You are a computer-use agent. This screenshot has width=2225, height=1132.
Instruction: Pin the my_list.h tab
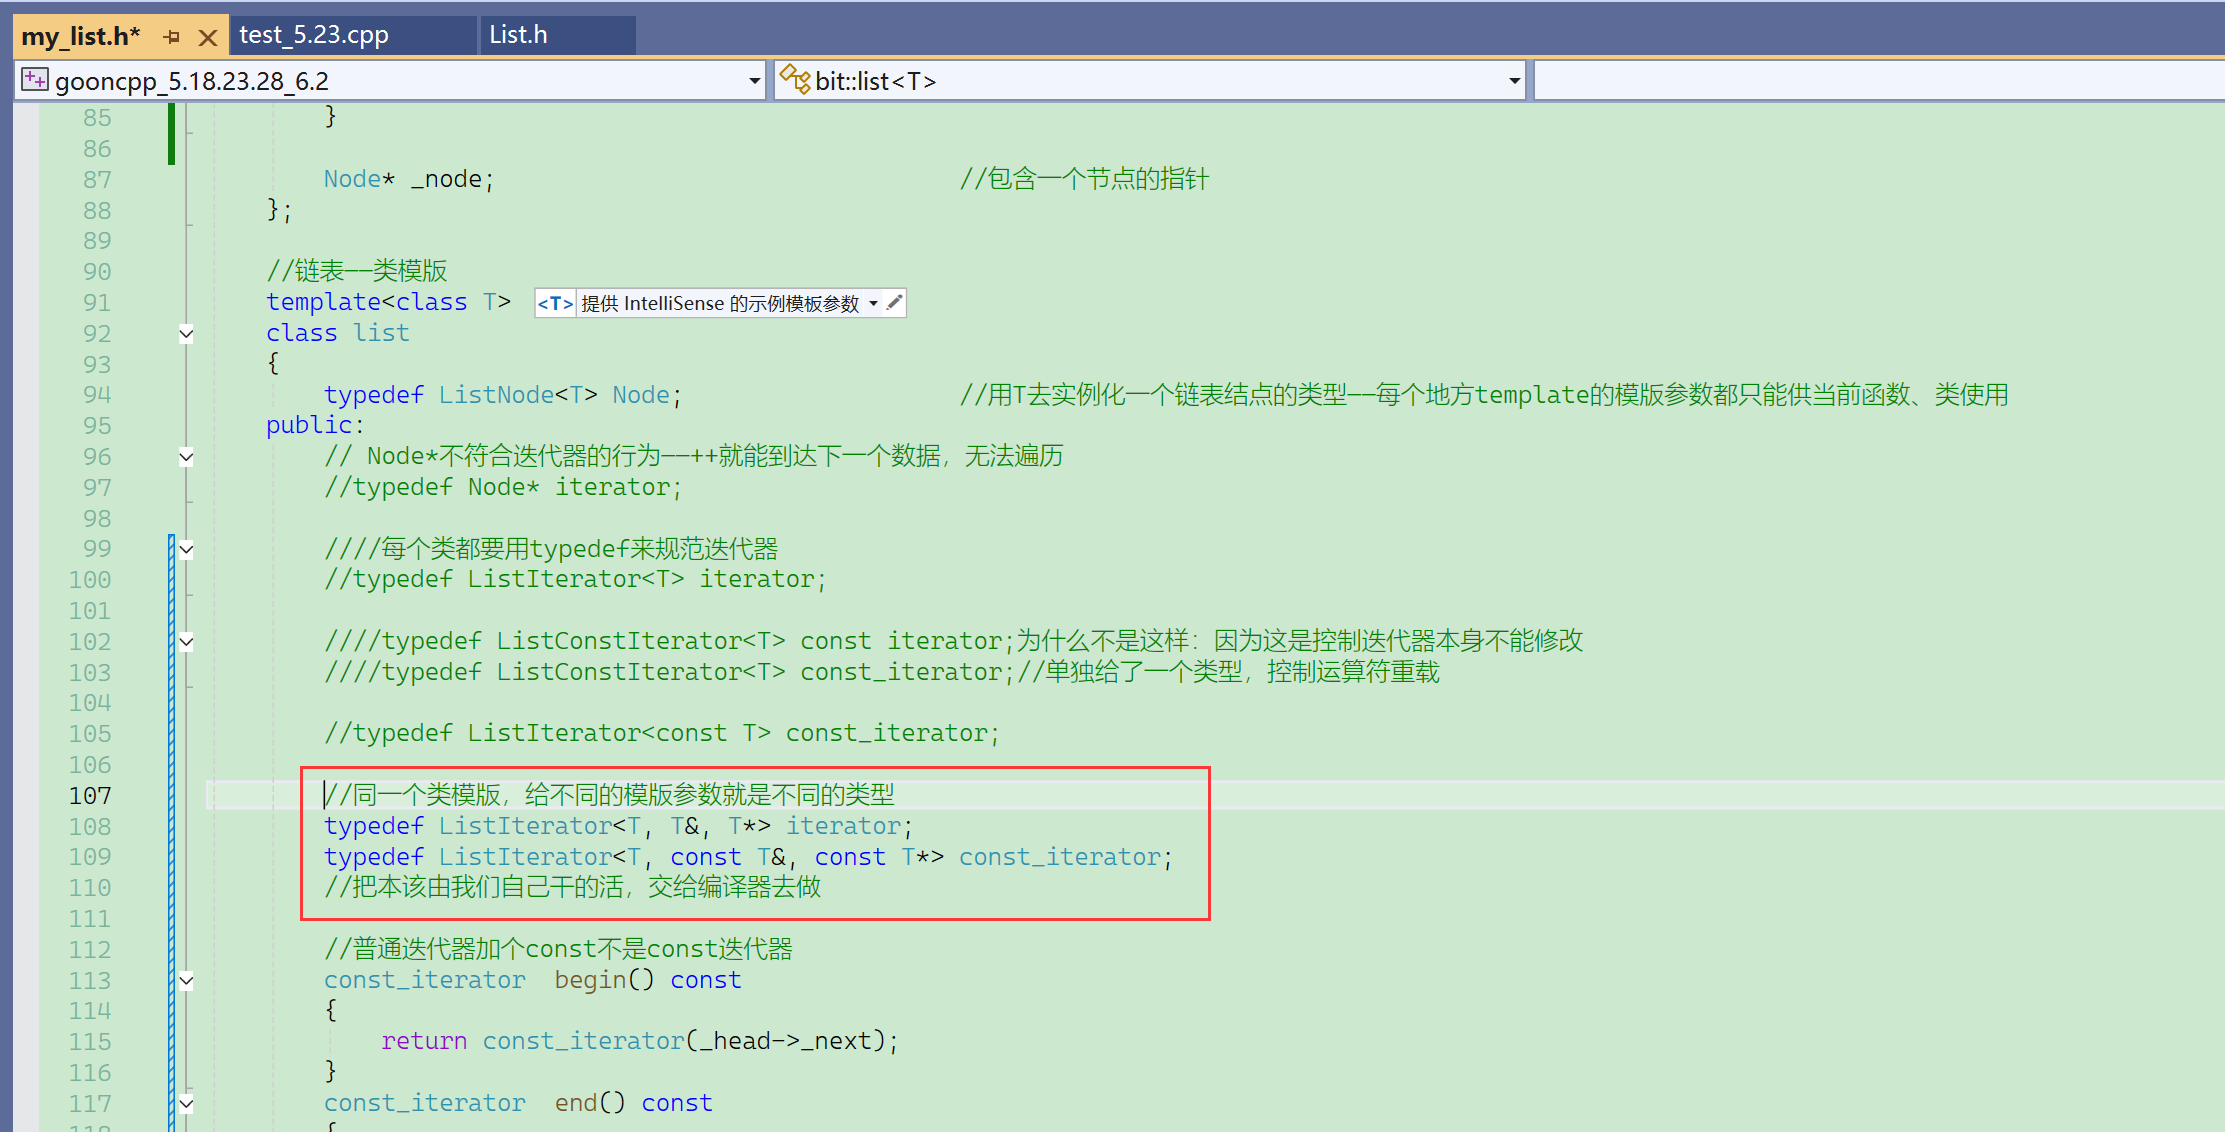(172, 37)
